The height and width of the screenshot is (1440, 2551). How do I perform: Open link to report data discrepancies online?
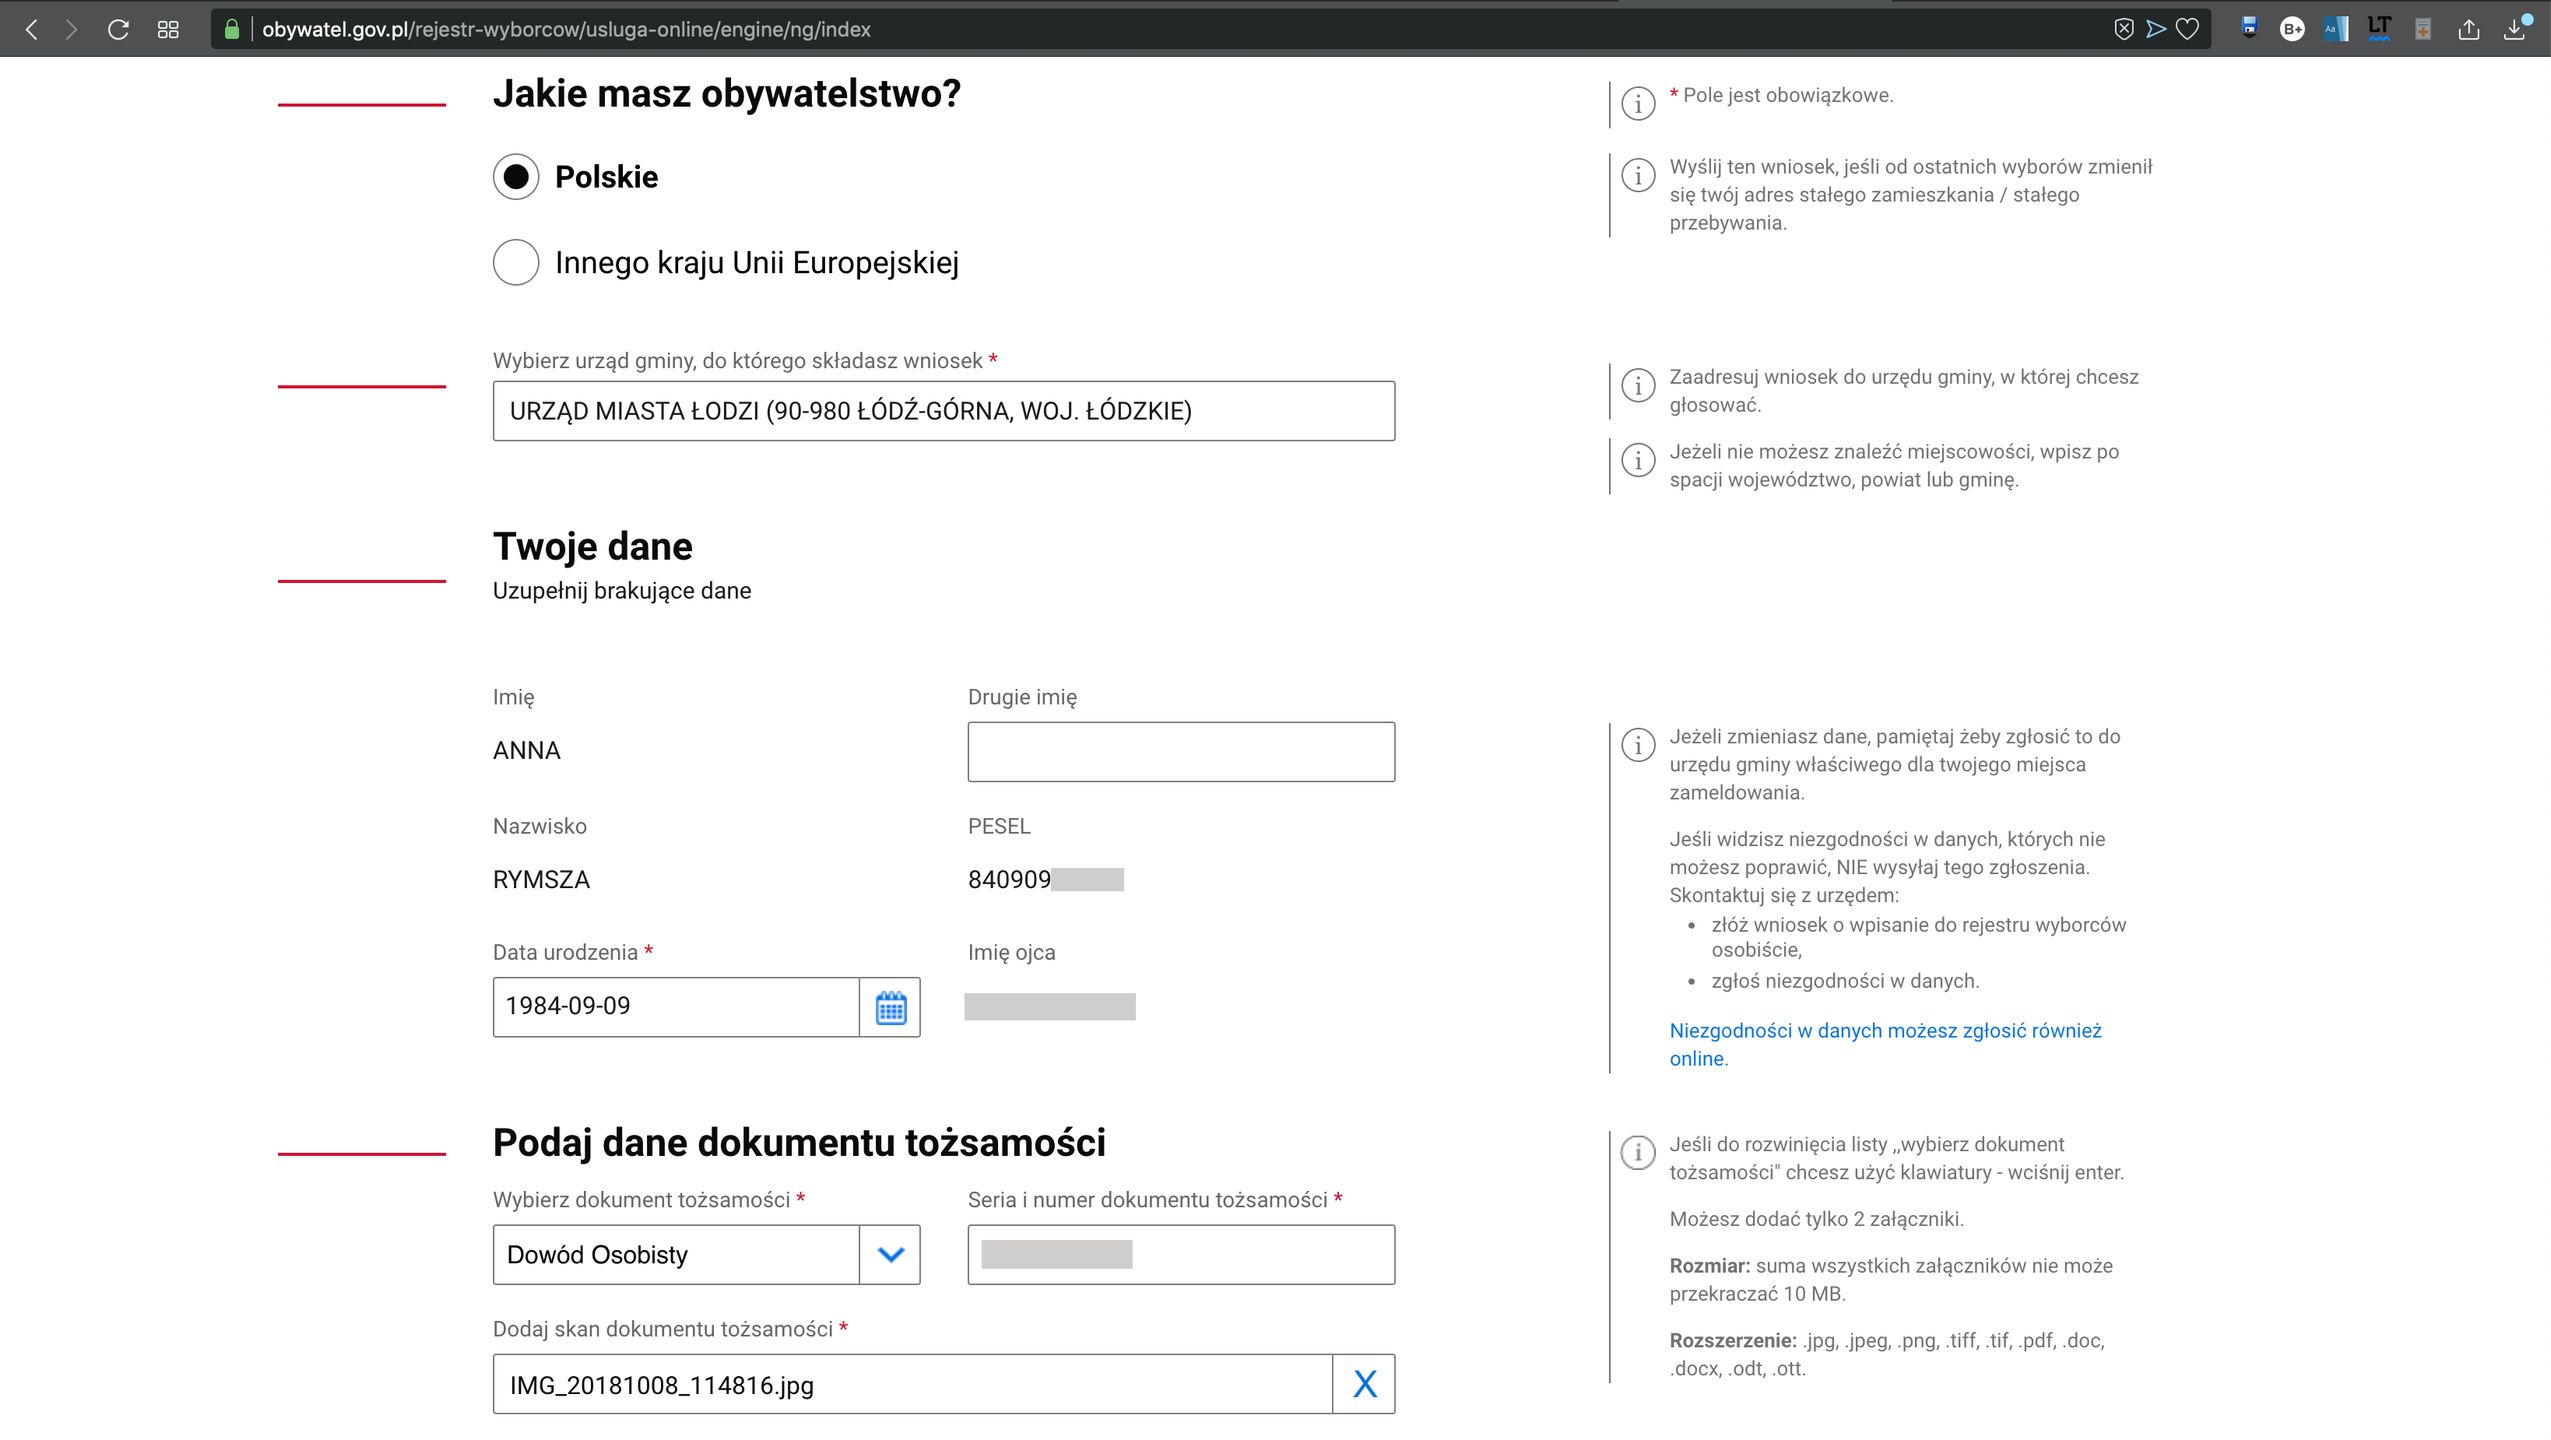(1884, 1031)
